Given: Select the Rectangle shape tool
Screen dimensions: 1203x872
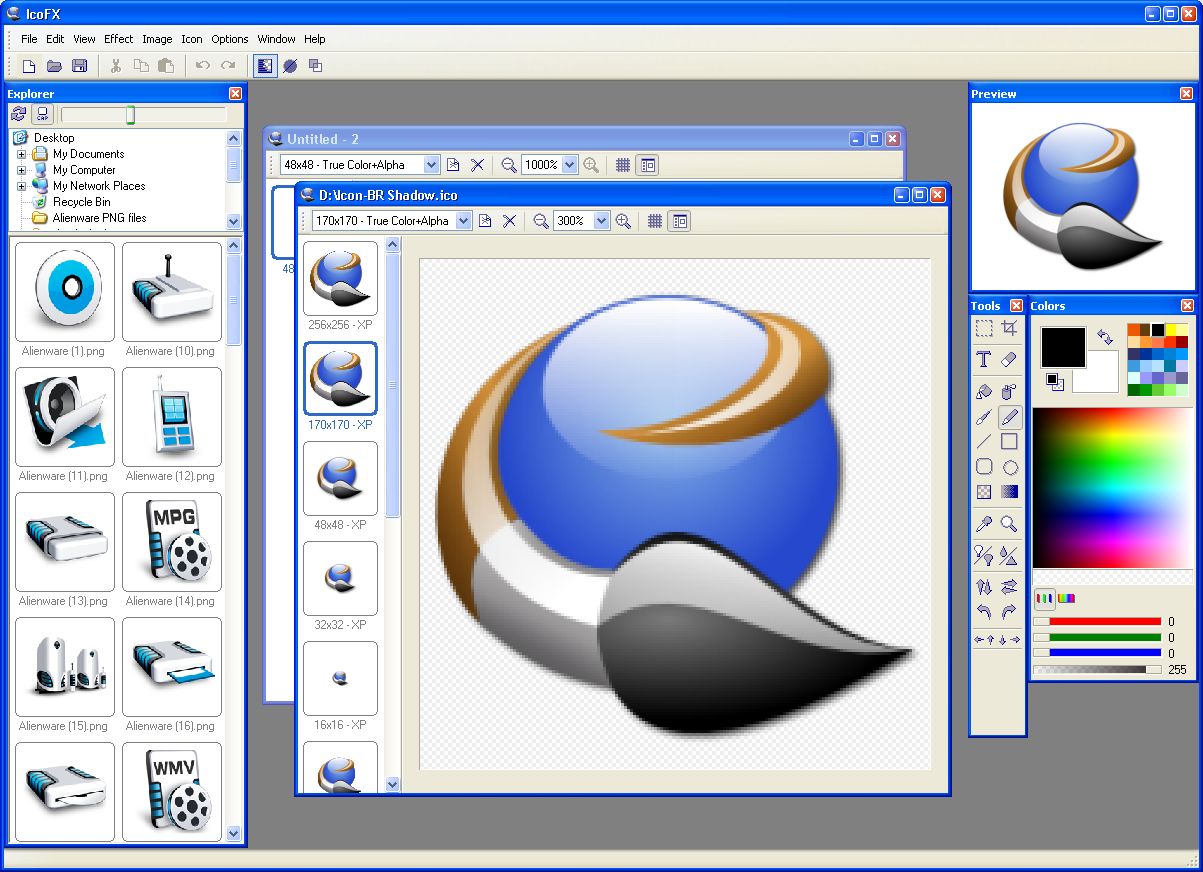Looking at the screenshot, I should (x=1009, y=442).
